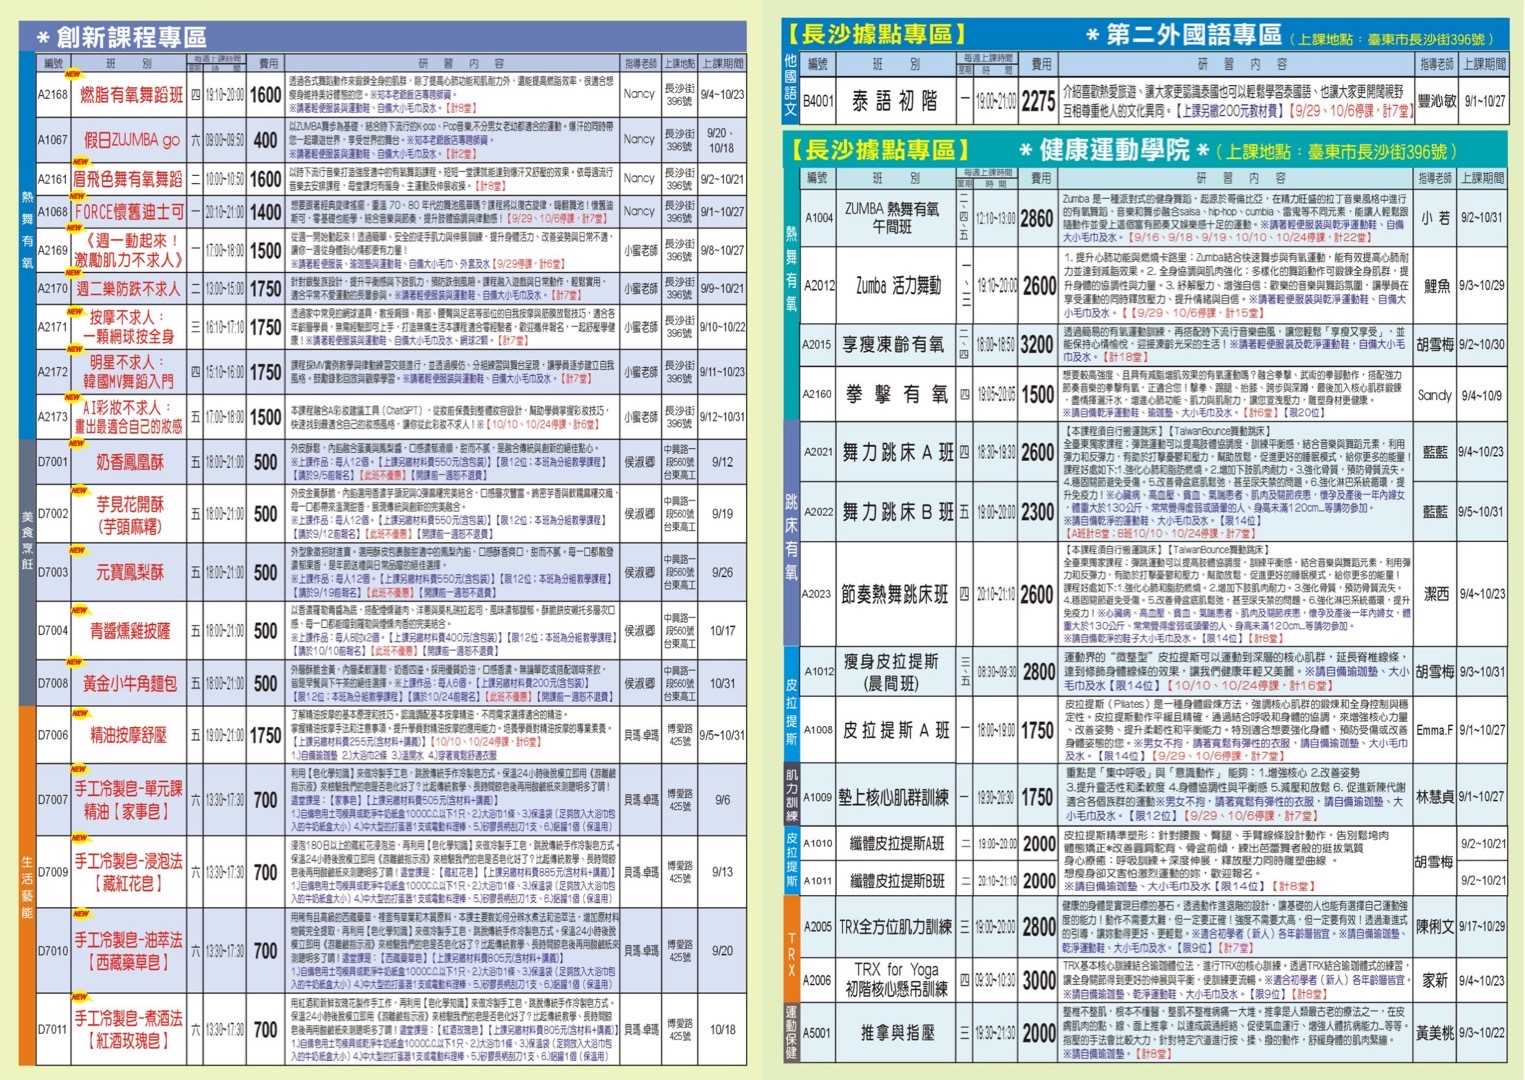Select the 推拿與指壓 course name
The image size is (1525, 1080).
pyautogui.click(x=897, y=1033)
